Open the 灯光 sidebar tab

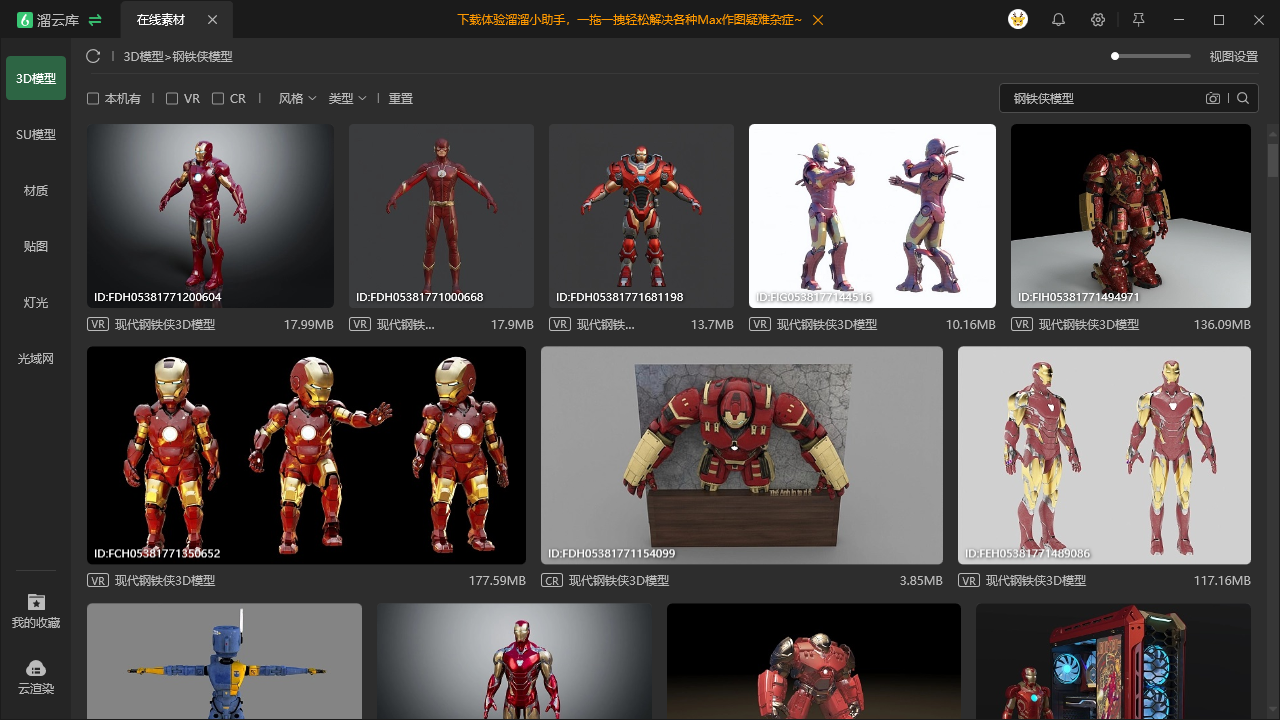coord(36,302)
